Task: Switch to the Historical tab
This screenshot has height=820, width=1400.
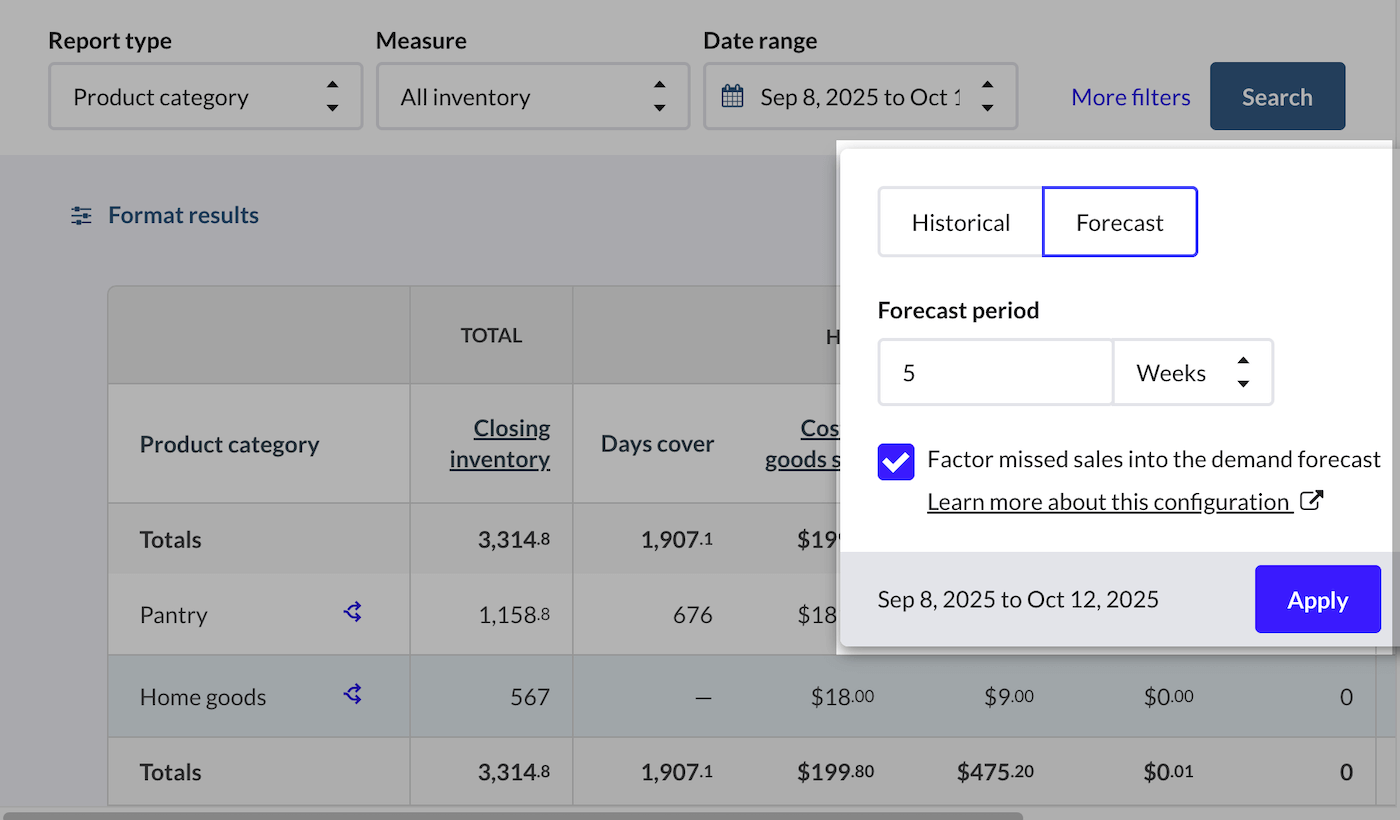Action: pos(960,221)
